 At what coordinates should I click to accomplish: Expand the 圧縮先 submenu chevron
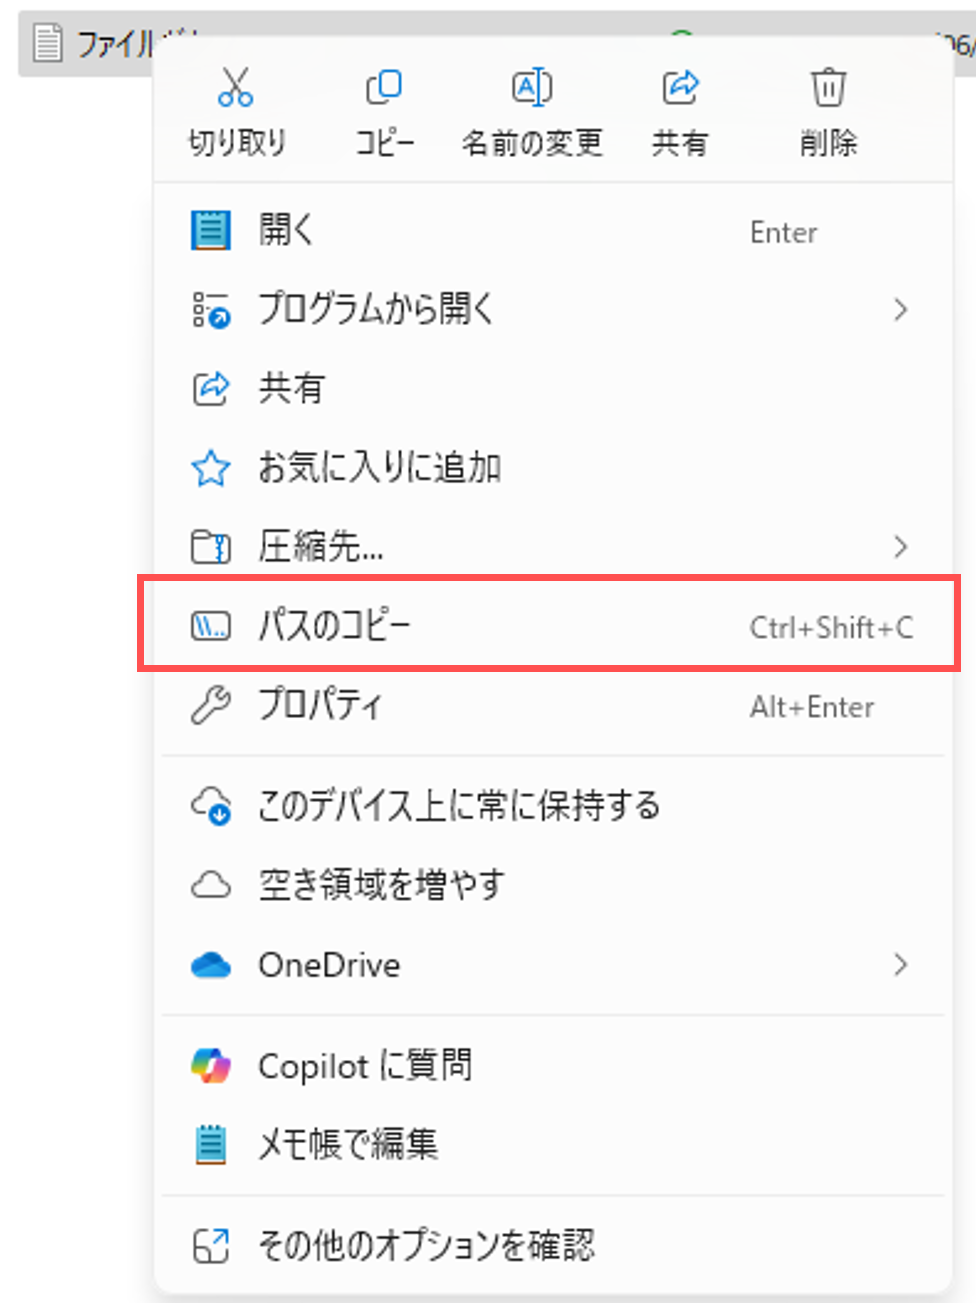tap(900, 546)
